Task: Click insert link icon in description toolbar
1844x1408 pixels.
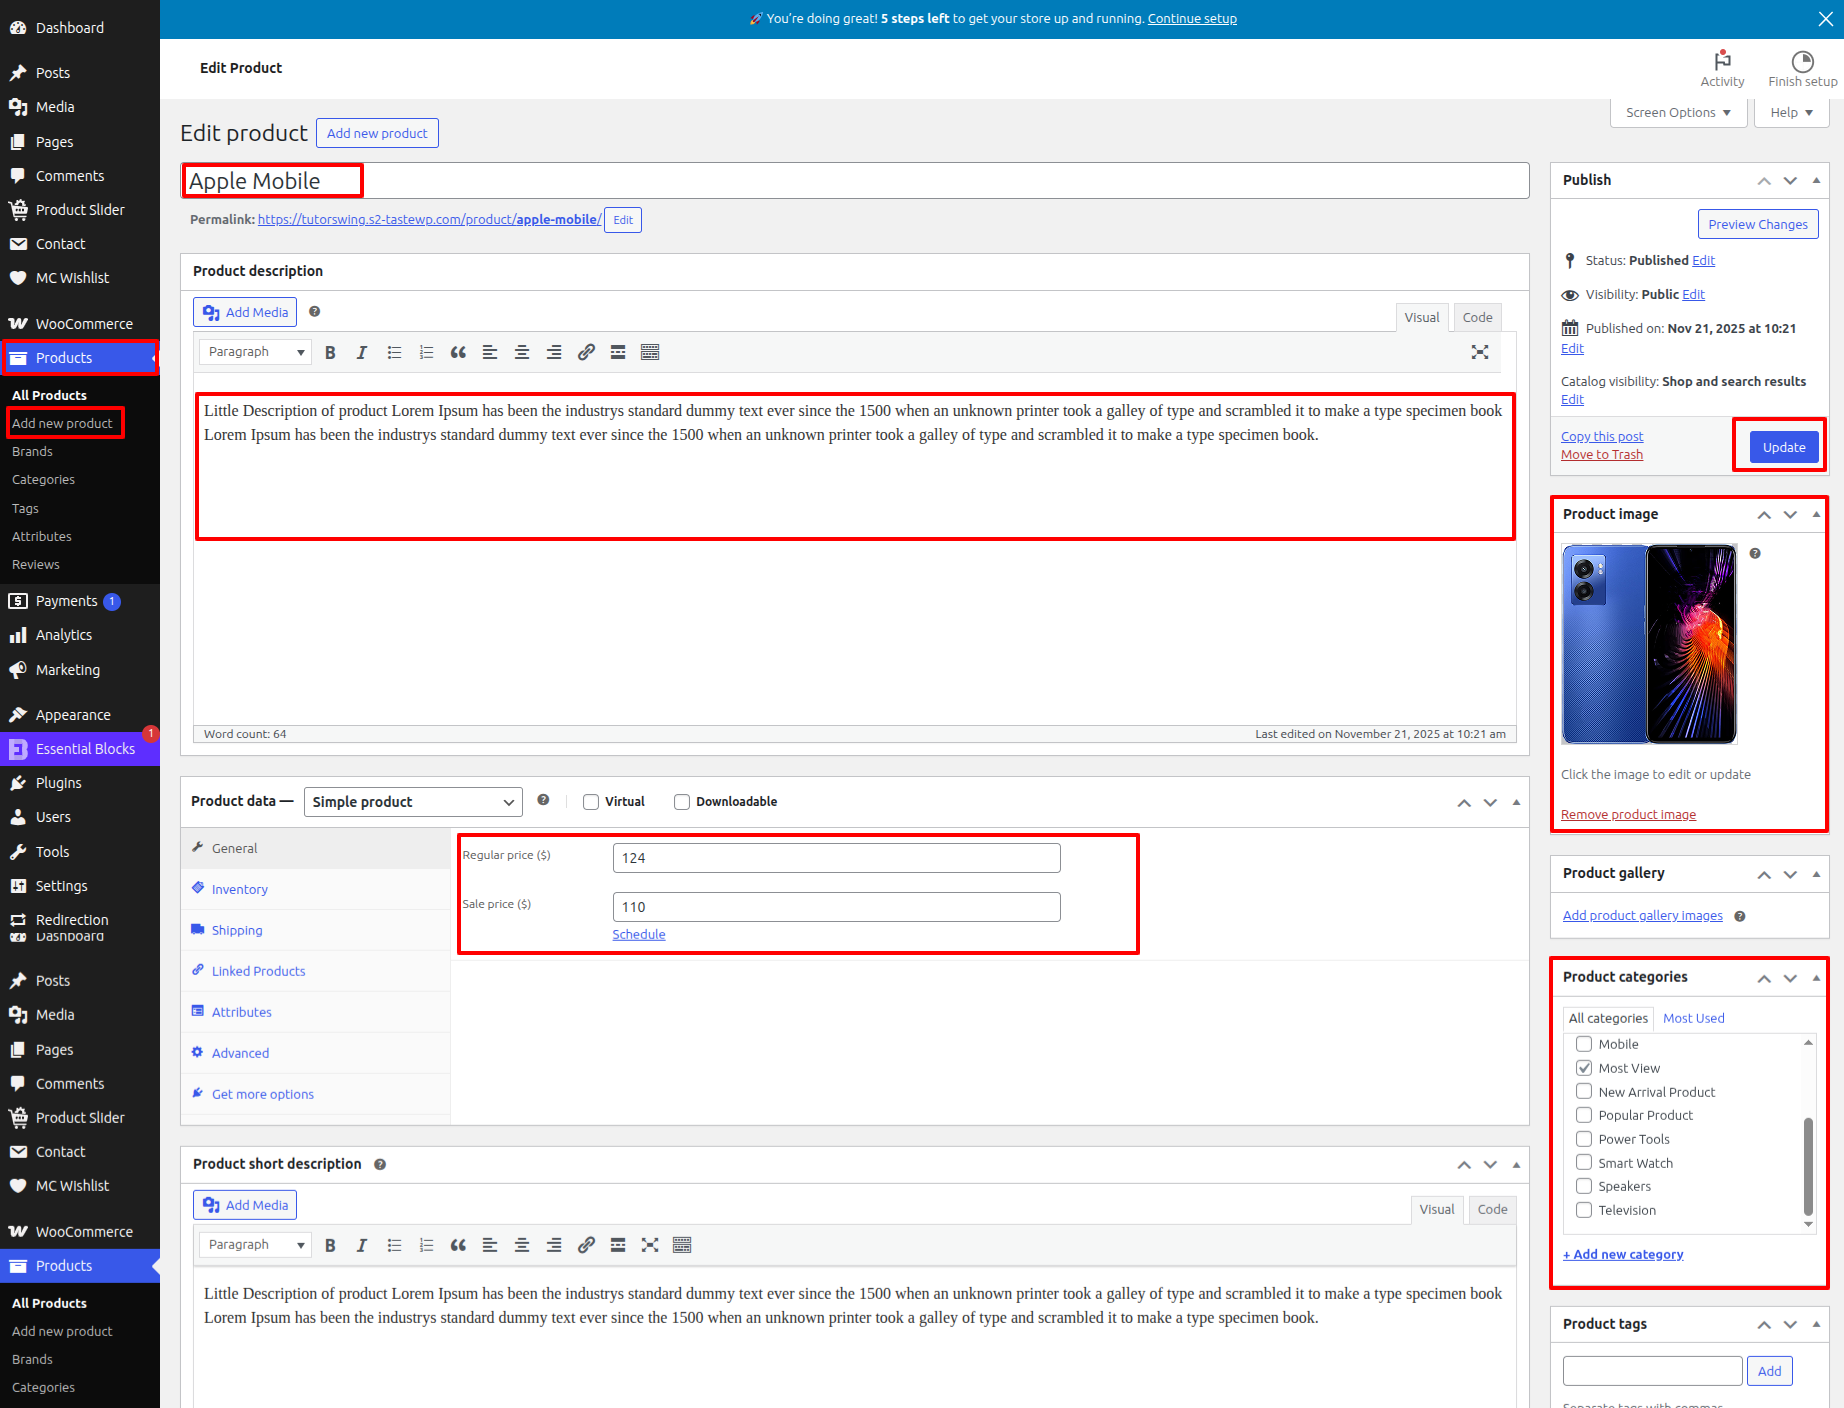Action: (x=586, y=352)
